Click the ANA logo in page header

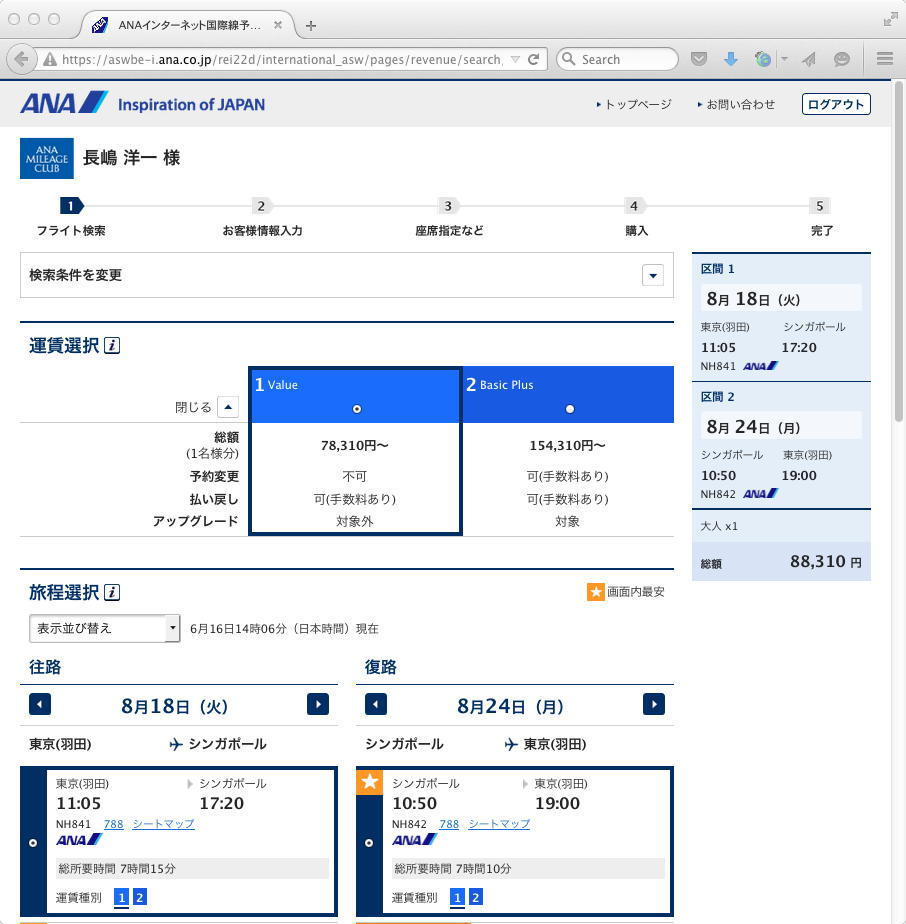(64, 104)
